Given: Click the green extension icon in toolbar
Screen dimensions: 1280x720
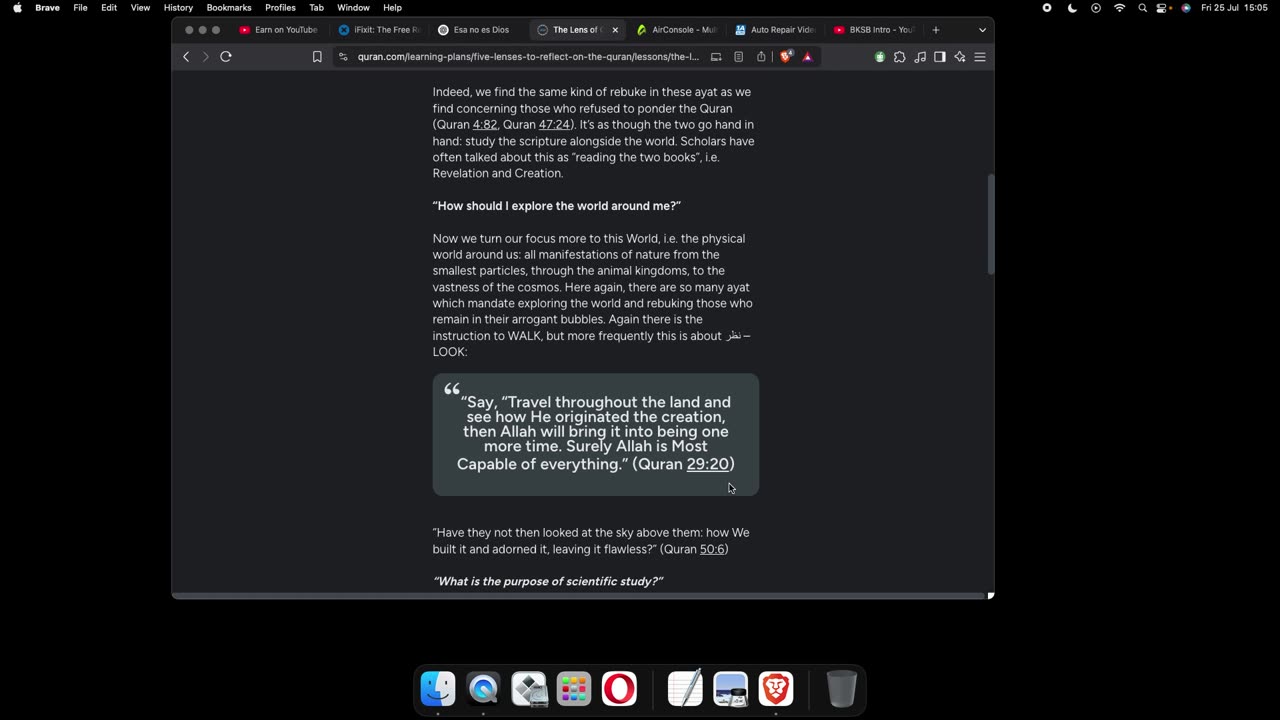Looking at the screenshot, I should click(880, 57).
